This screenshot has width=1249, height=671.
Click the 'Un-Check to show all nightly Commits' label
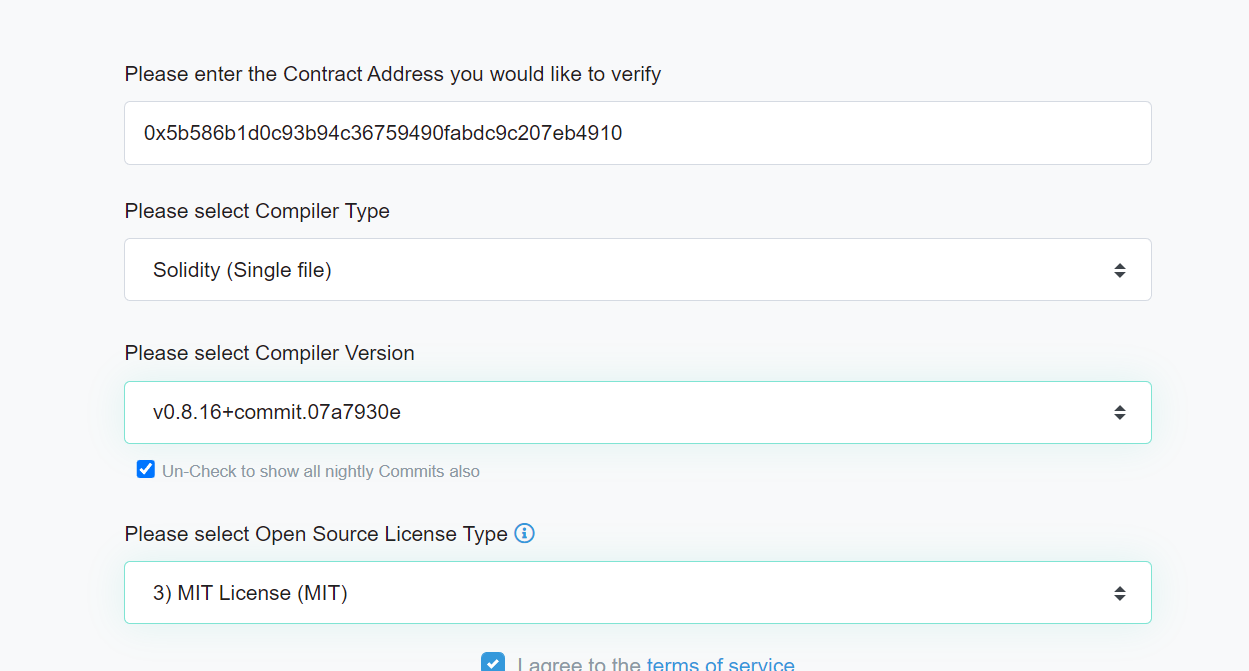321,471
